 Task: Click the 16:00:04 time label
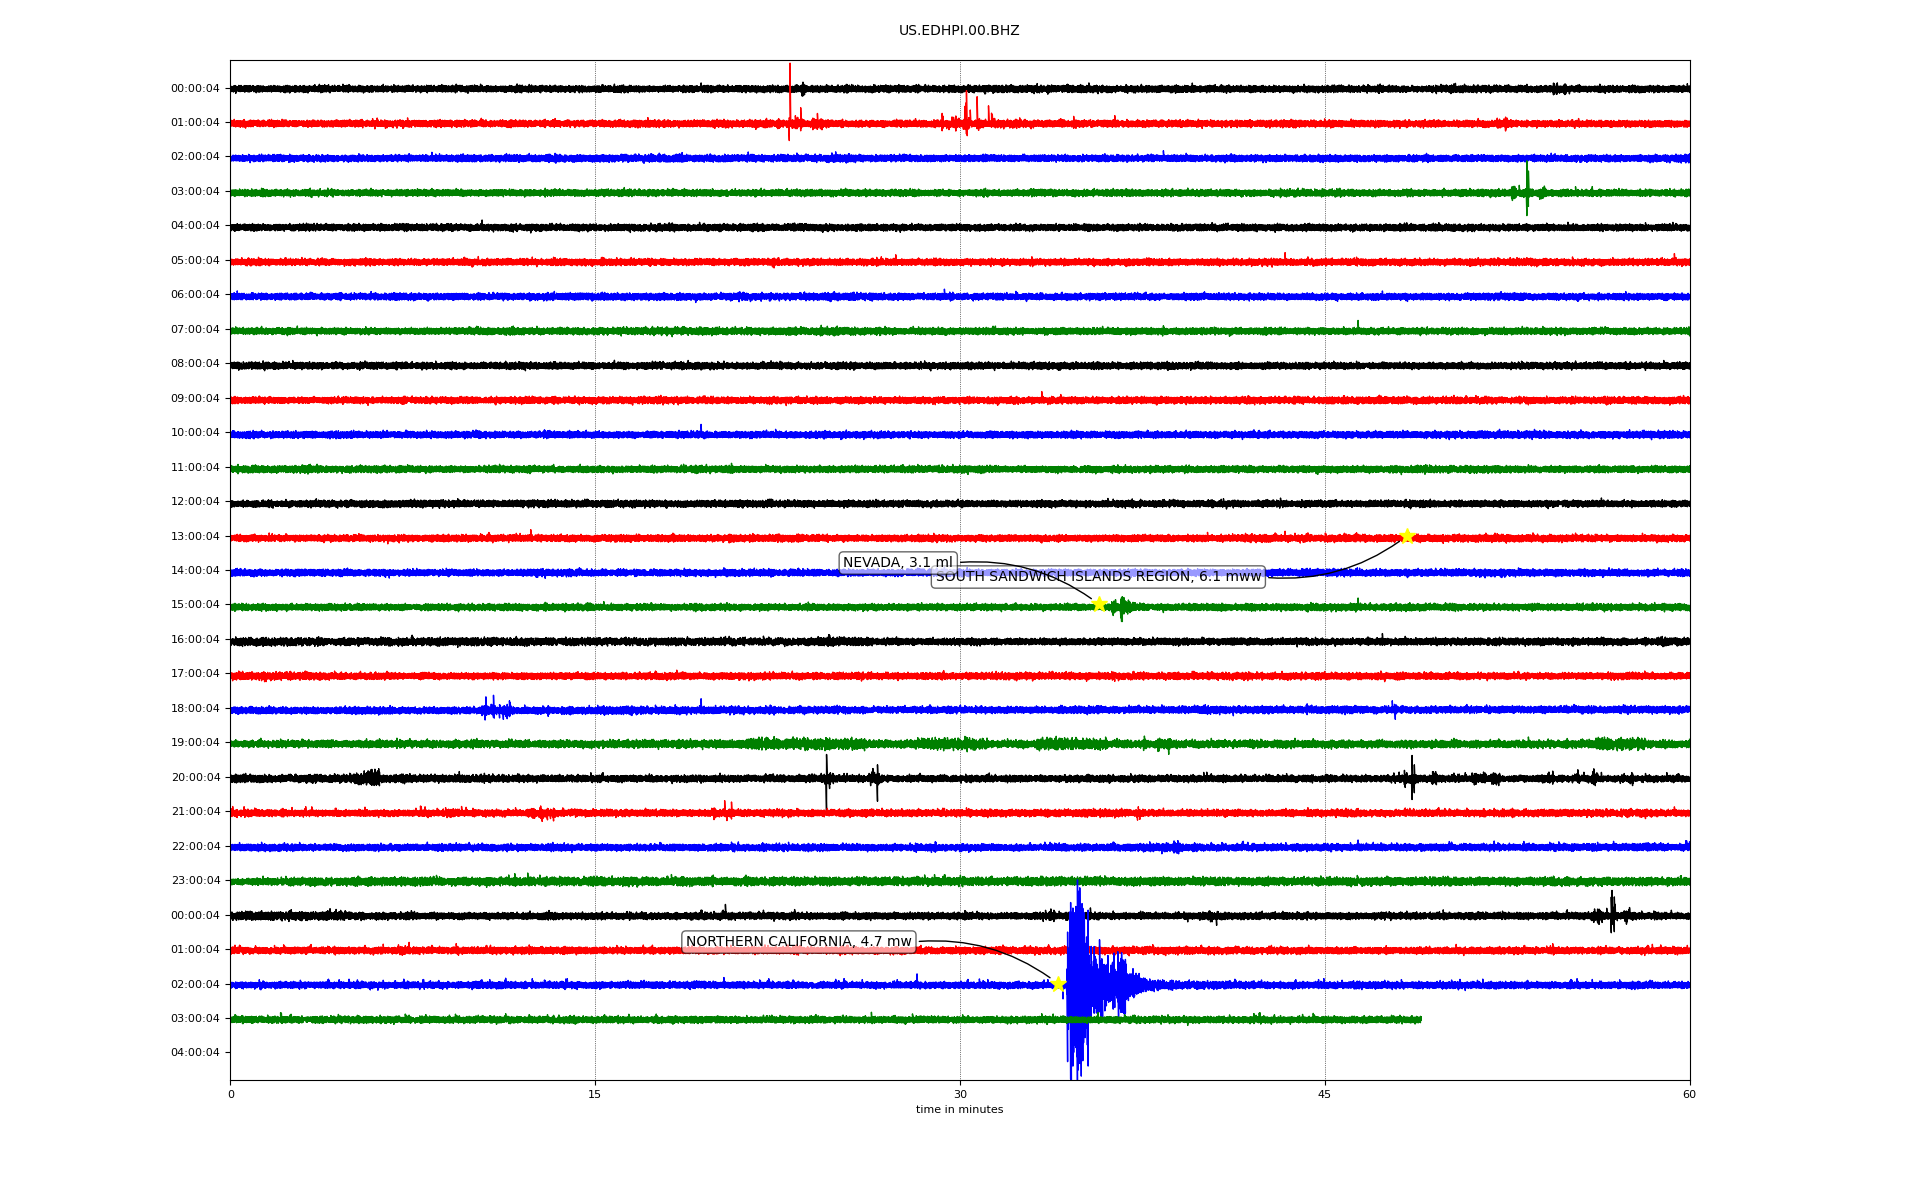click(x=195, y=640)
